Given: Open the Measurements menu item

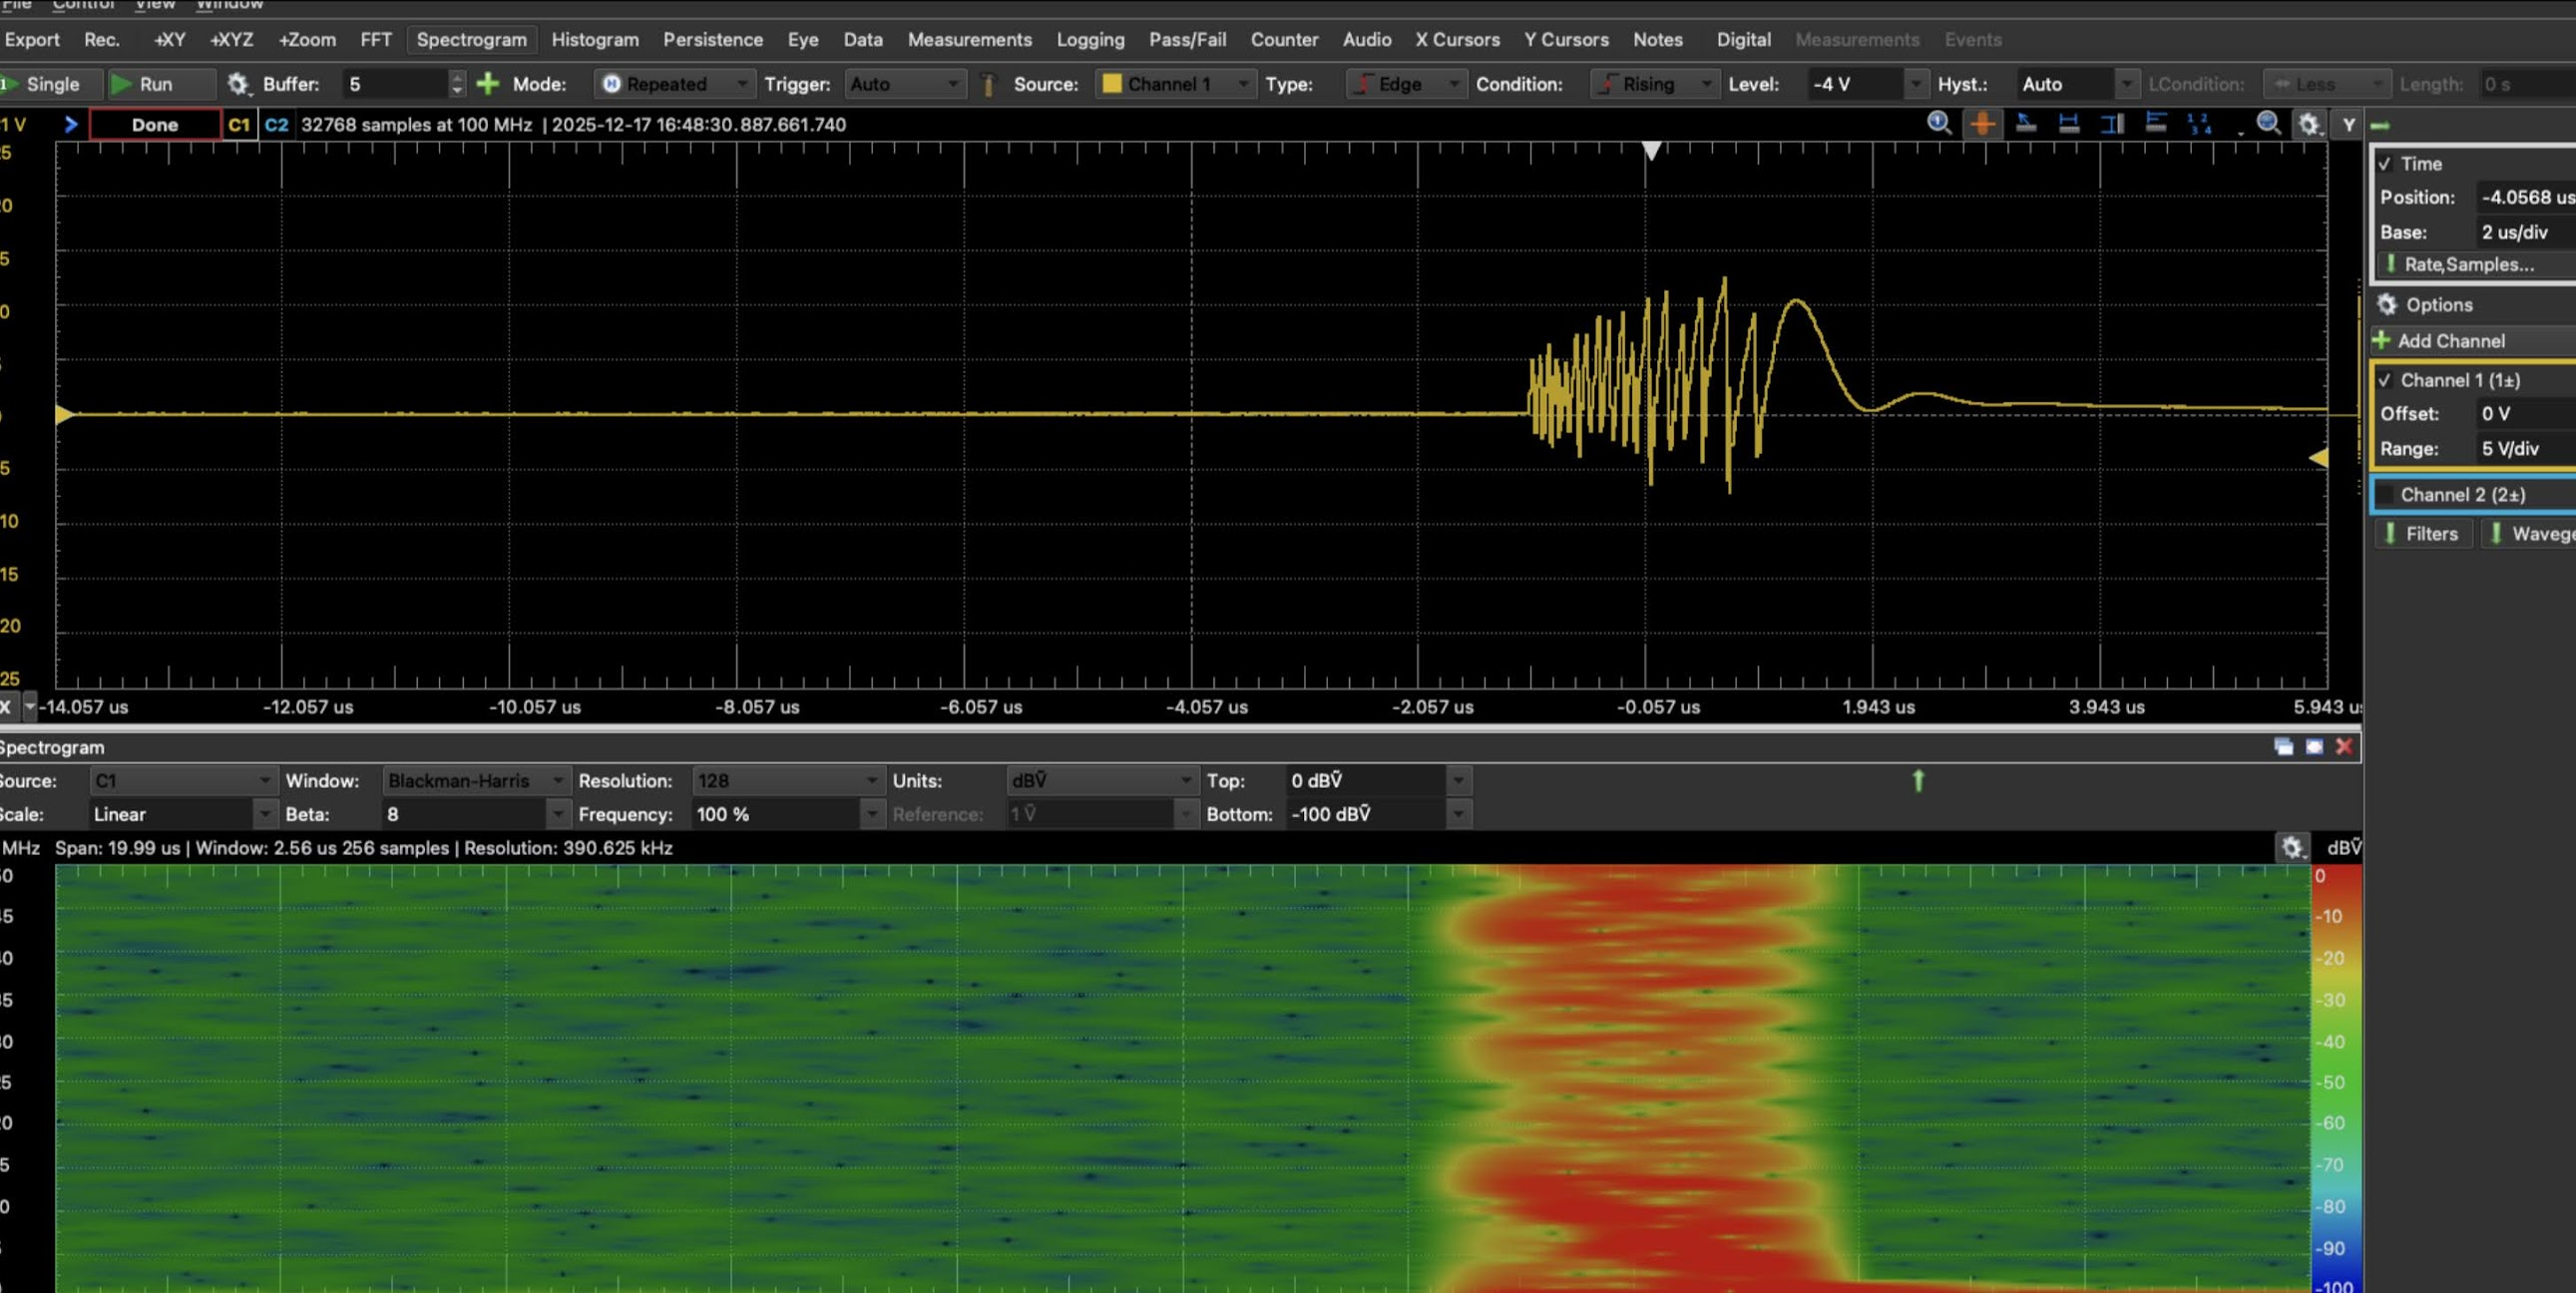Looking at the screenshot, I should [x=969, y=40].
